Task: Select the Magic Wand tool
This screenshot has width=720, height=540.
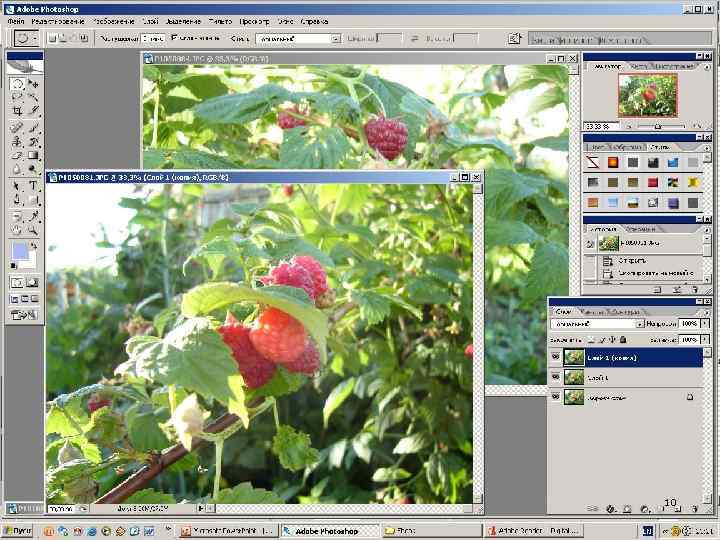Action: point(33,98)
